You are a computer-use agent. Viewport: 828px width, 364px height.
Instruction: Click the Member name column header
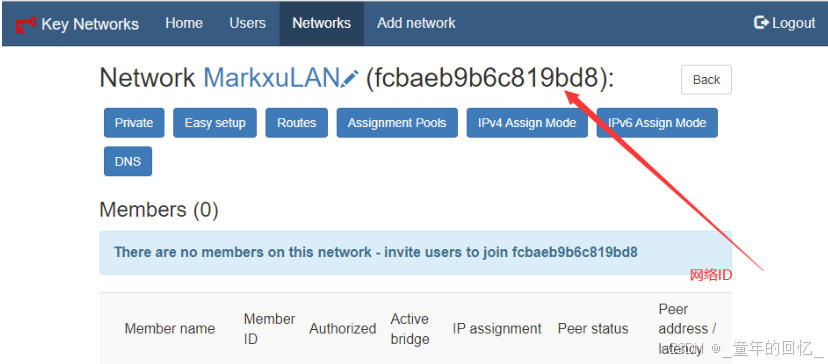point(170,329)
